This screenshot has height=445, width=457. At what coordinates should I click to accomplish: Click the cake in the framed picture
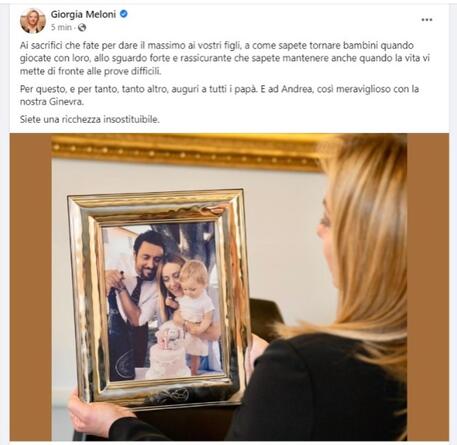click(168, 353)
